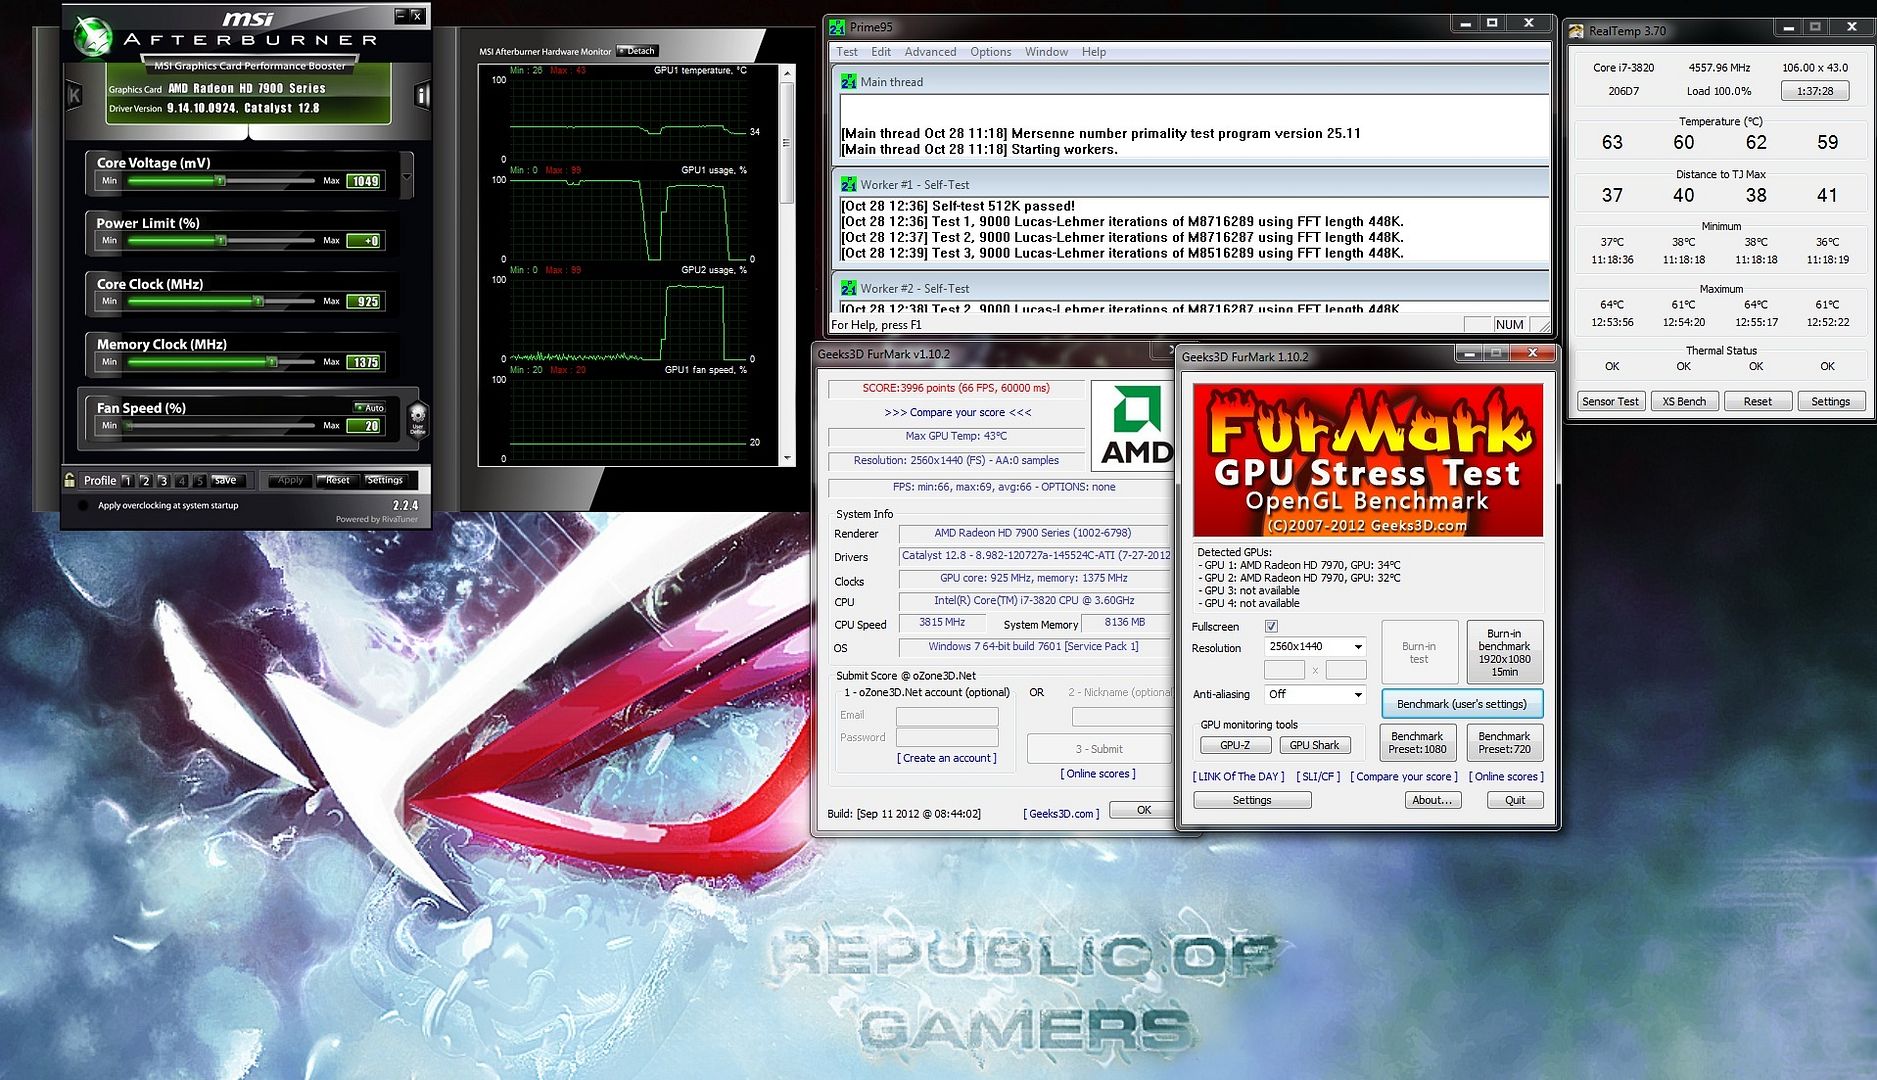Open the SLI/CF link
Viewport: 1877px width, 1080px height.
(1318, 776)
